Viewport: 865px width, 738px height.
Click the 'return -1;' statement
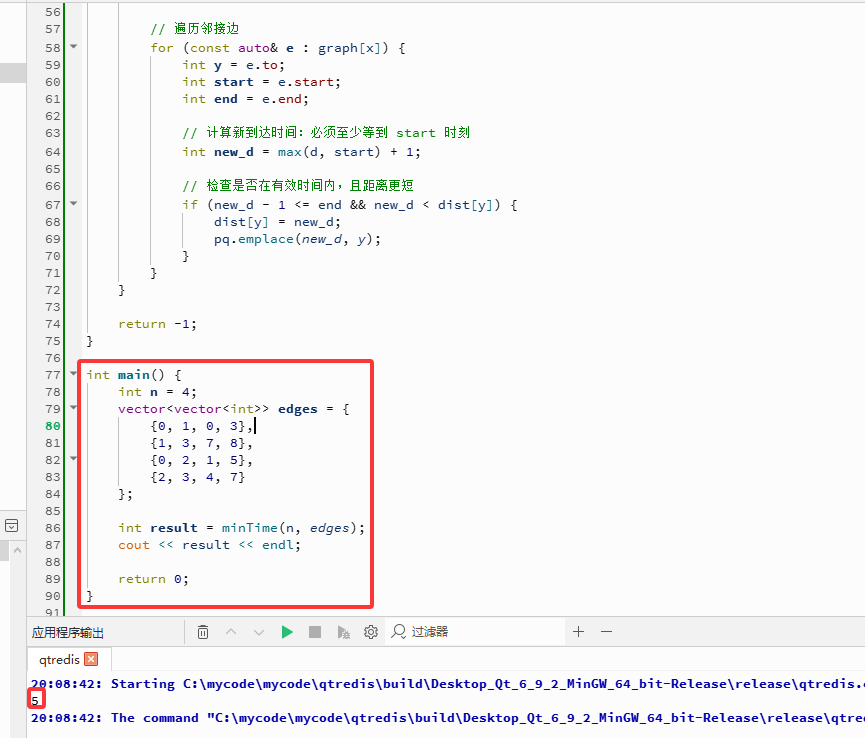point(157,324)
